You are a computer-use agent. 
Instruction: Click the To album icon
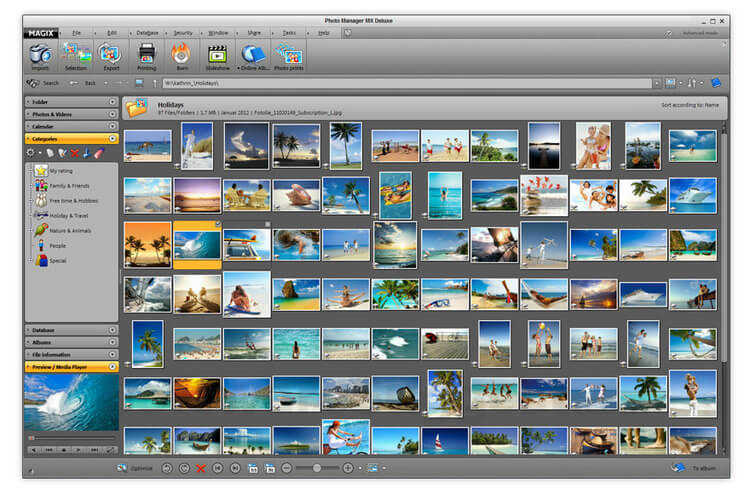678,468
